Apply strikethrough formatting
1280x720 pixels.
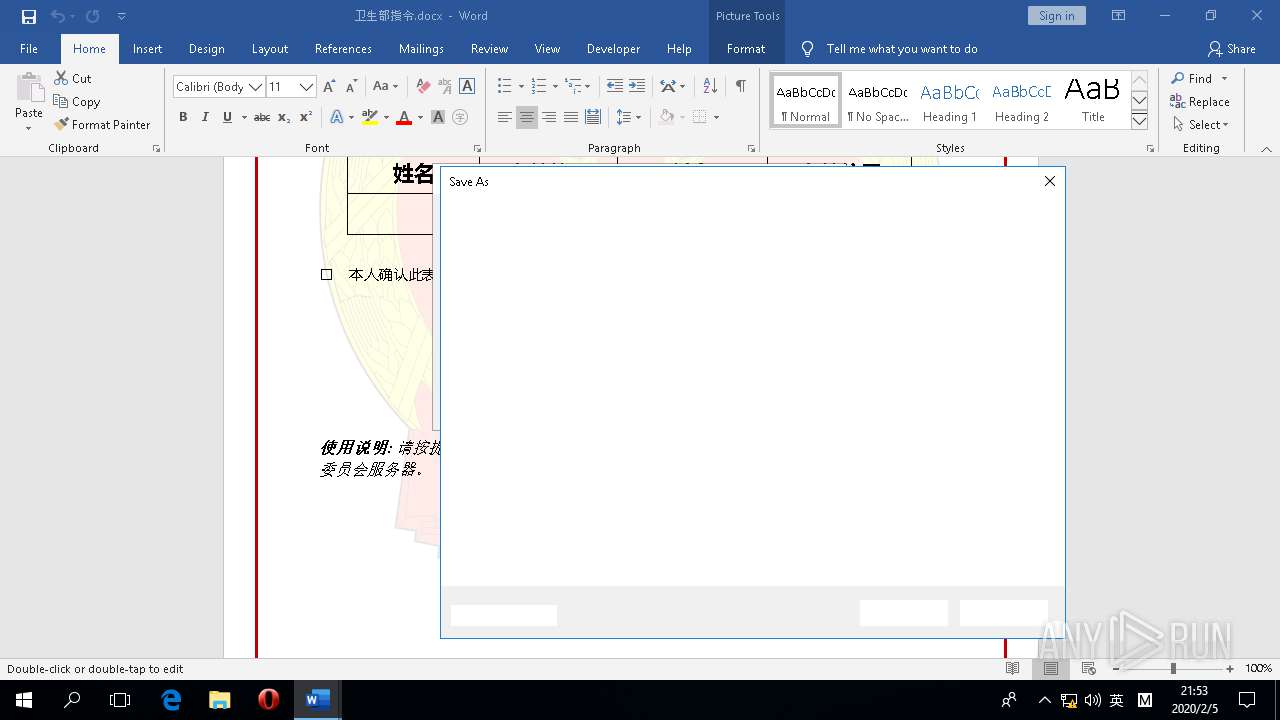click(262, 117)
